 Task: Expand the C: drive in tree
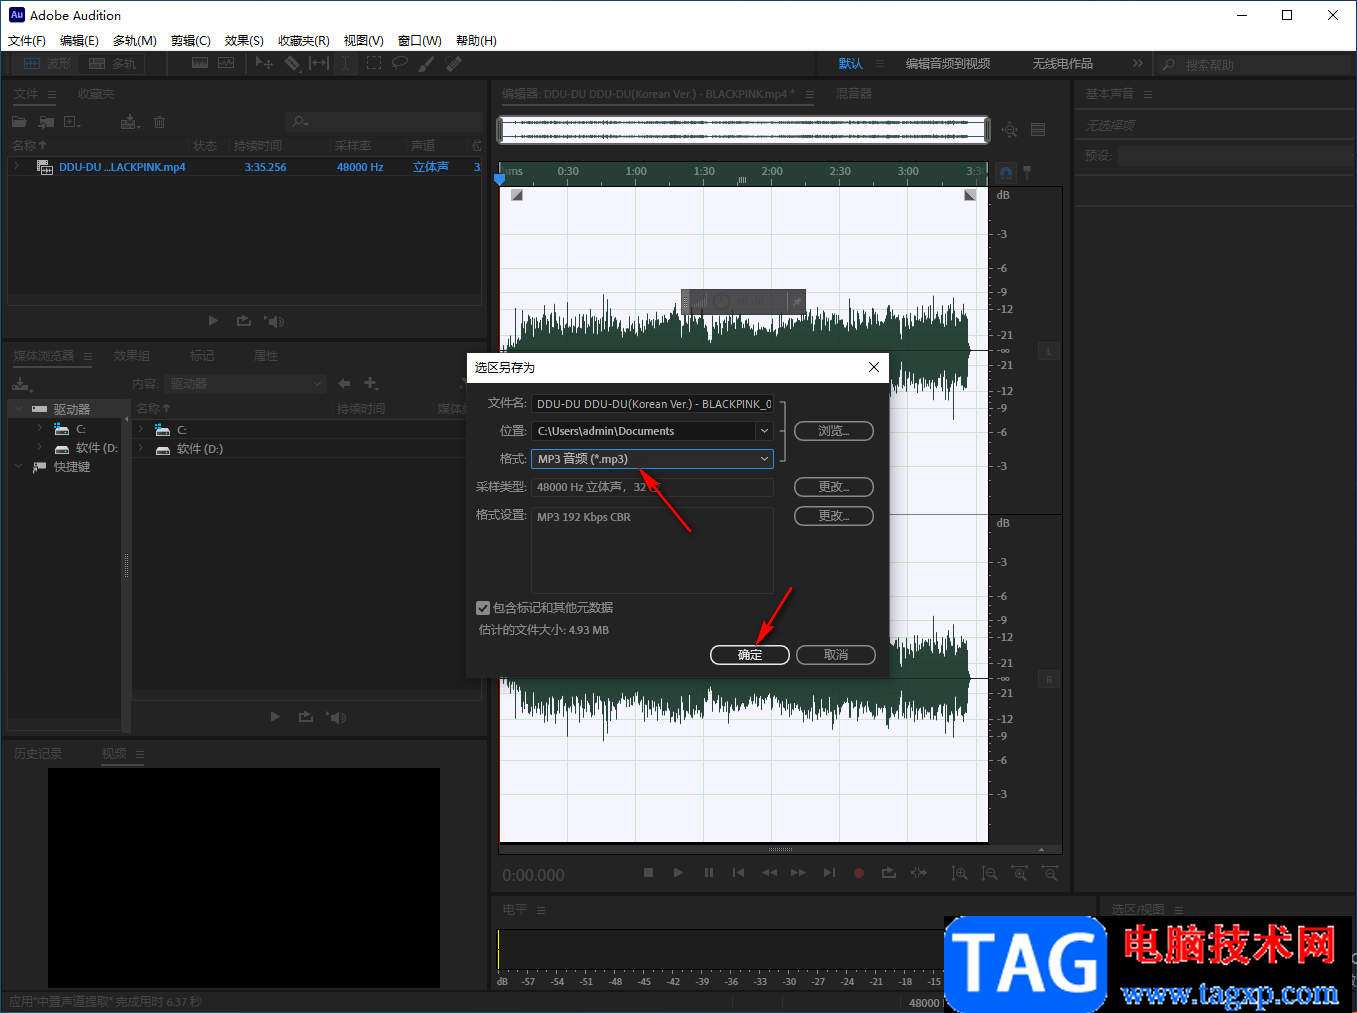(x=40, y=429)
